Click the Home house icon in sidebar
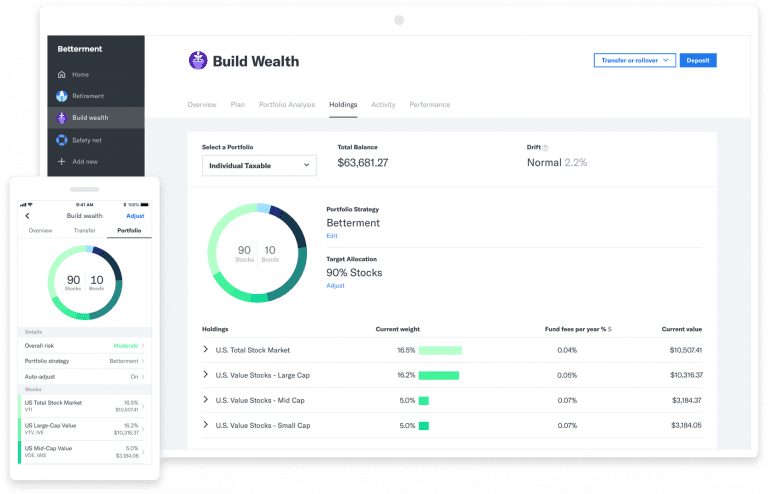Image resolution: width=768 pixels, height=494 pixels. (62, 74)
